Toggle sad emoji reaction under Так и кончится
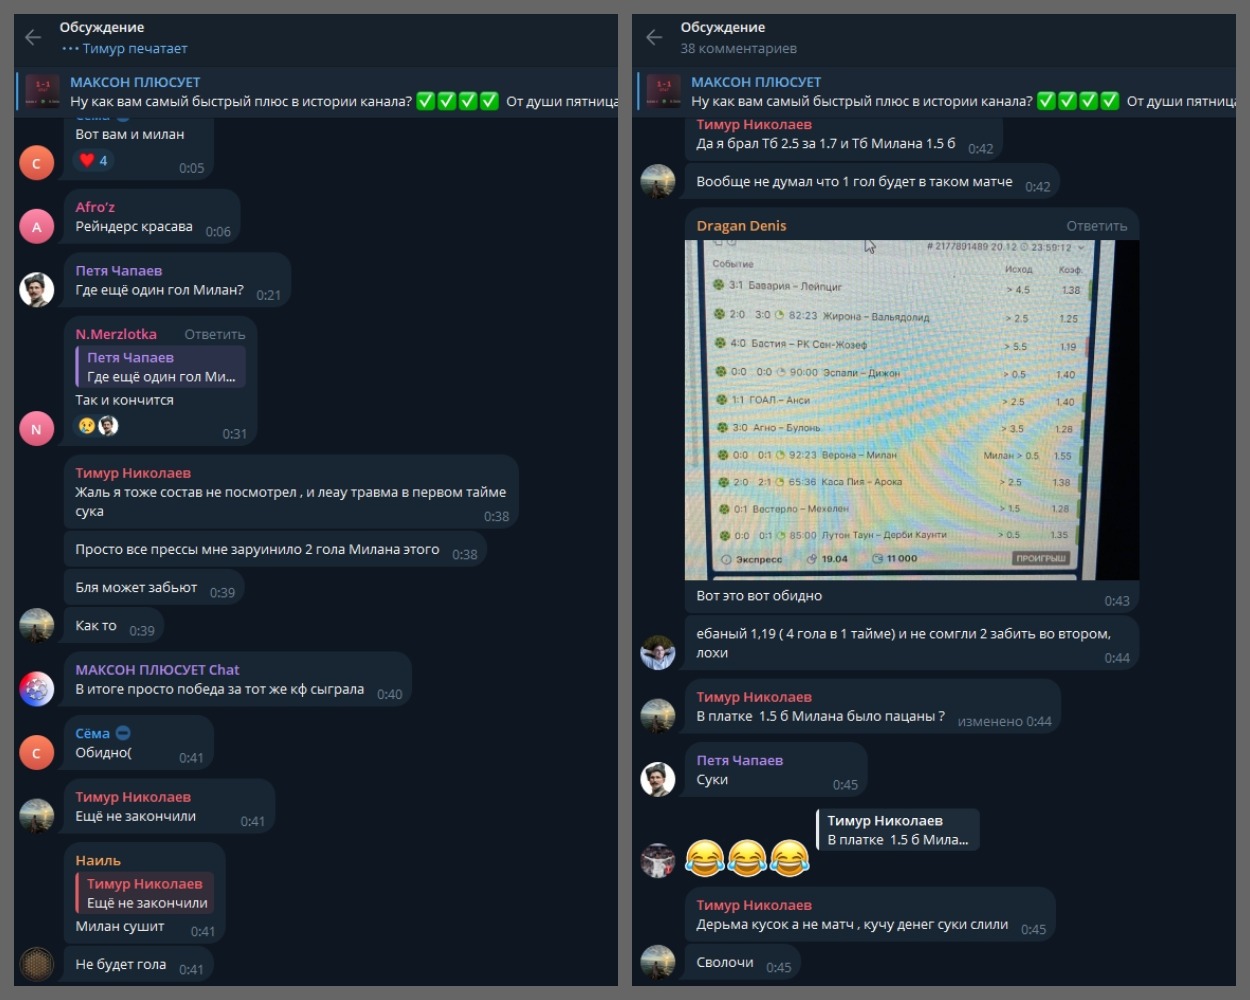Screen dimensions: 1250x1000 [x=87, y=426]
